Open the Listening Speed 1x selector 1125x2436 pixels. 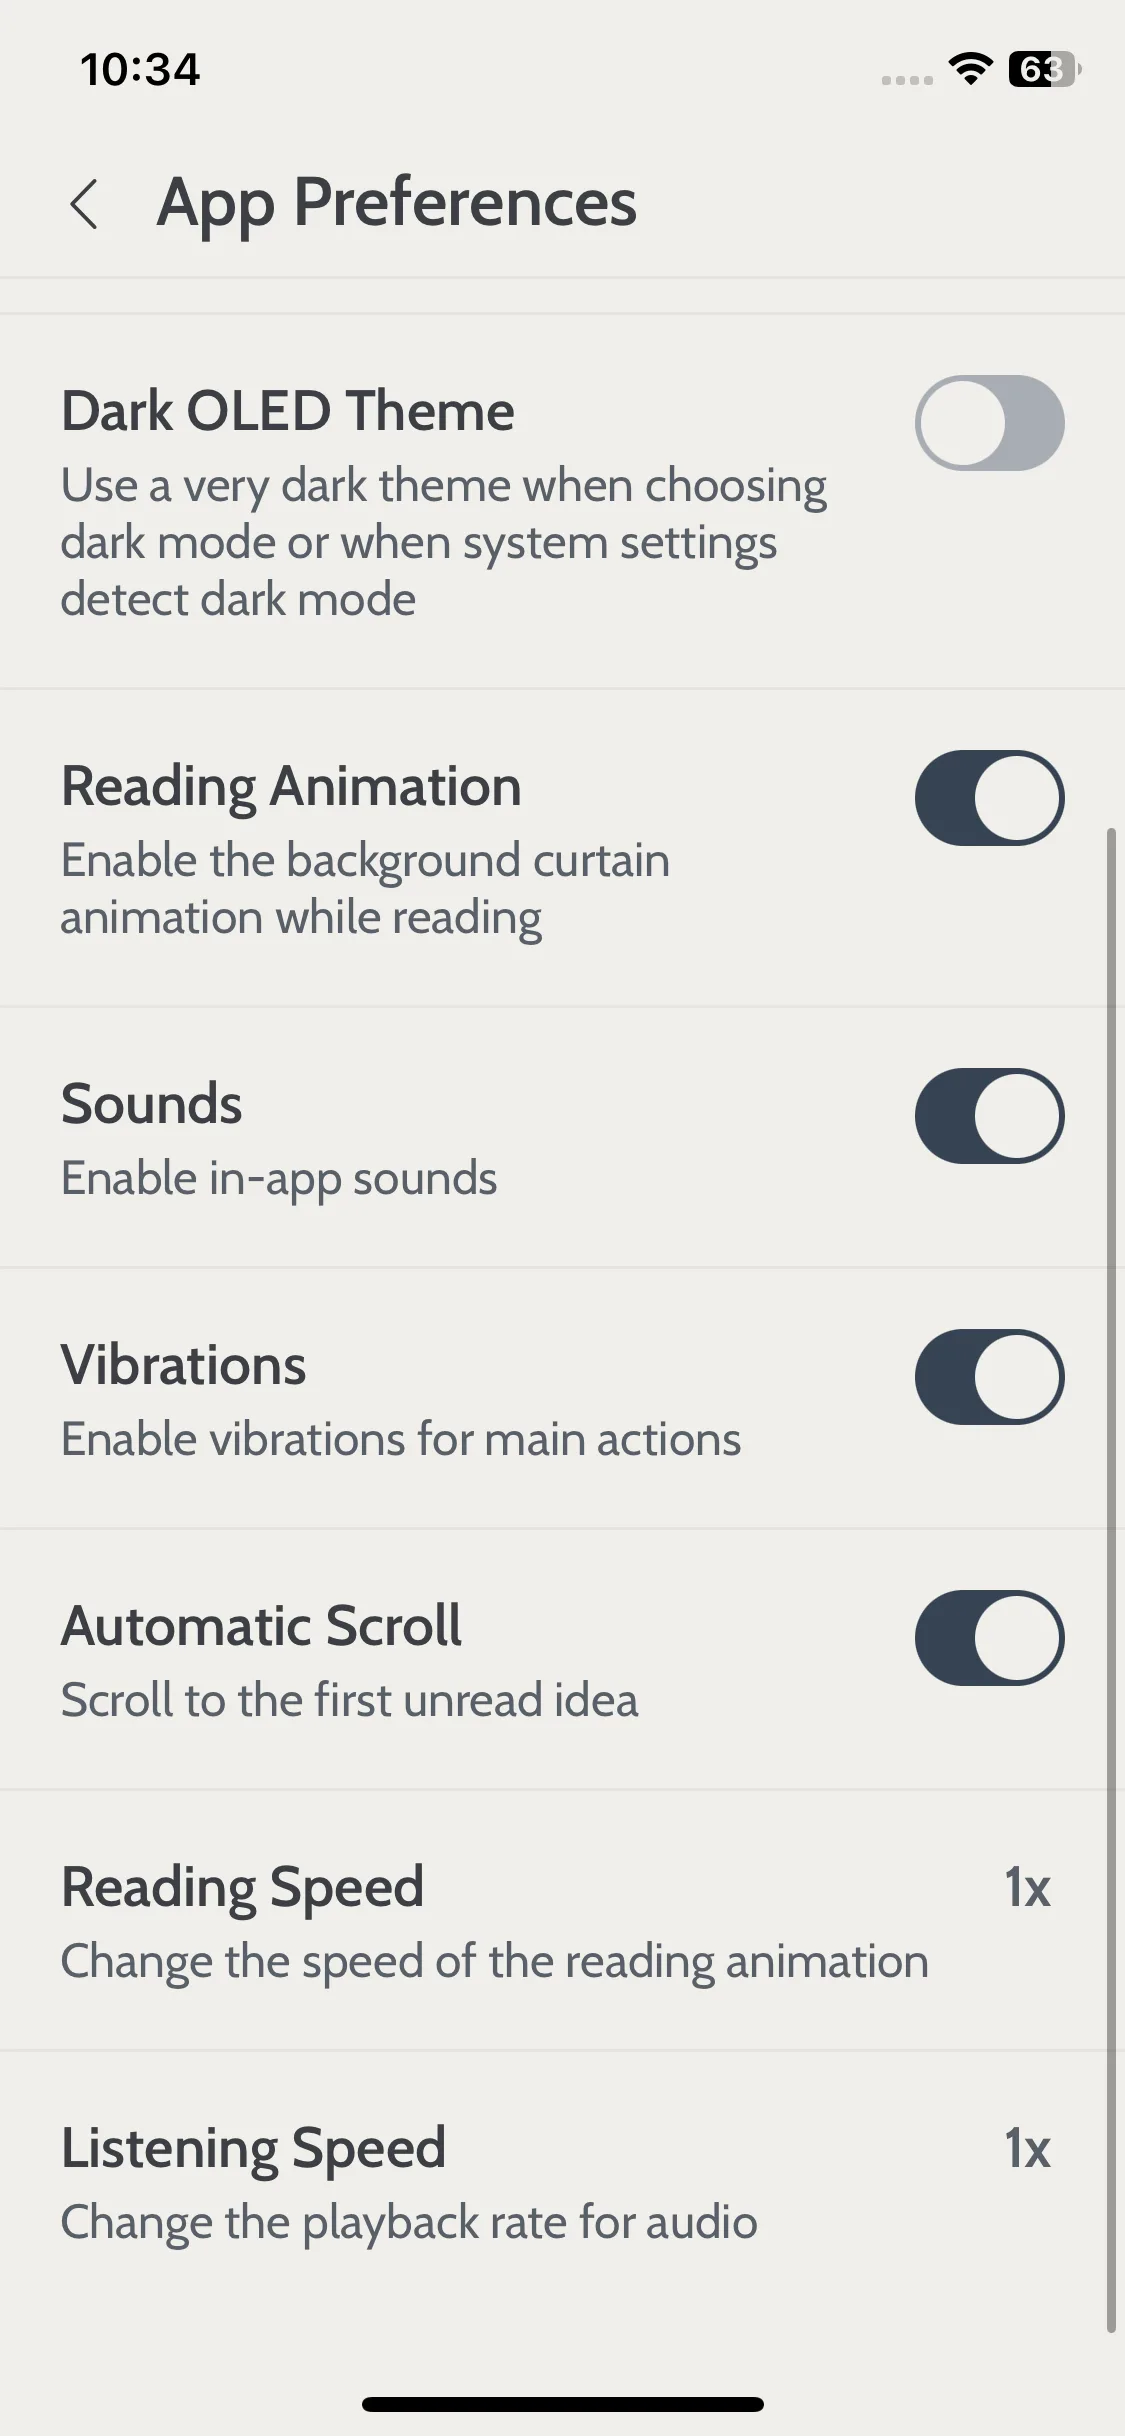click(1027, 2149)
